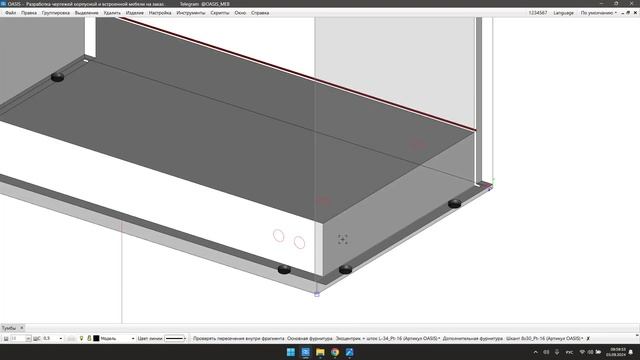Click the small square snap marker at the bottom corner
The height and width of the screenshot is (360, 640).
click(x=317, y=294)
